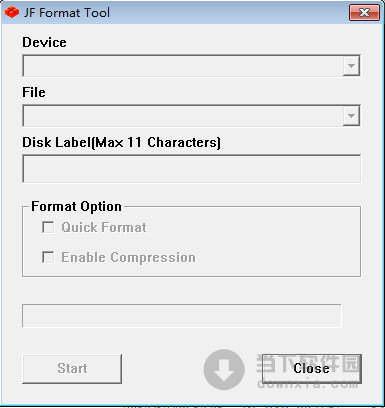Click the Device label text
This screenshot has width=385, height=408.
pos(44,42)
